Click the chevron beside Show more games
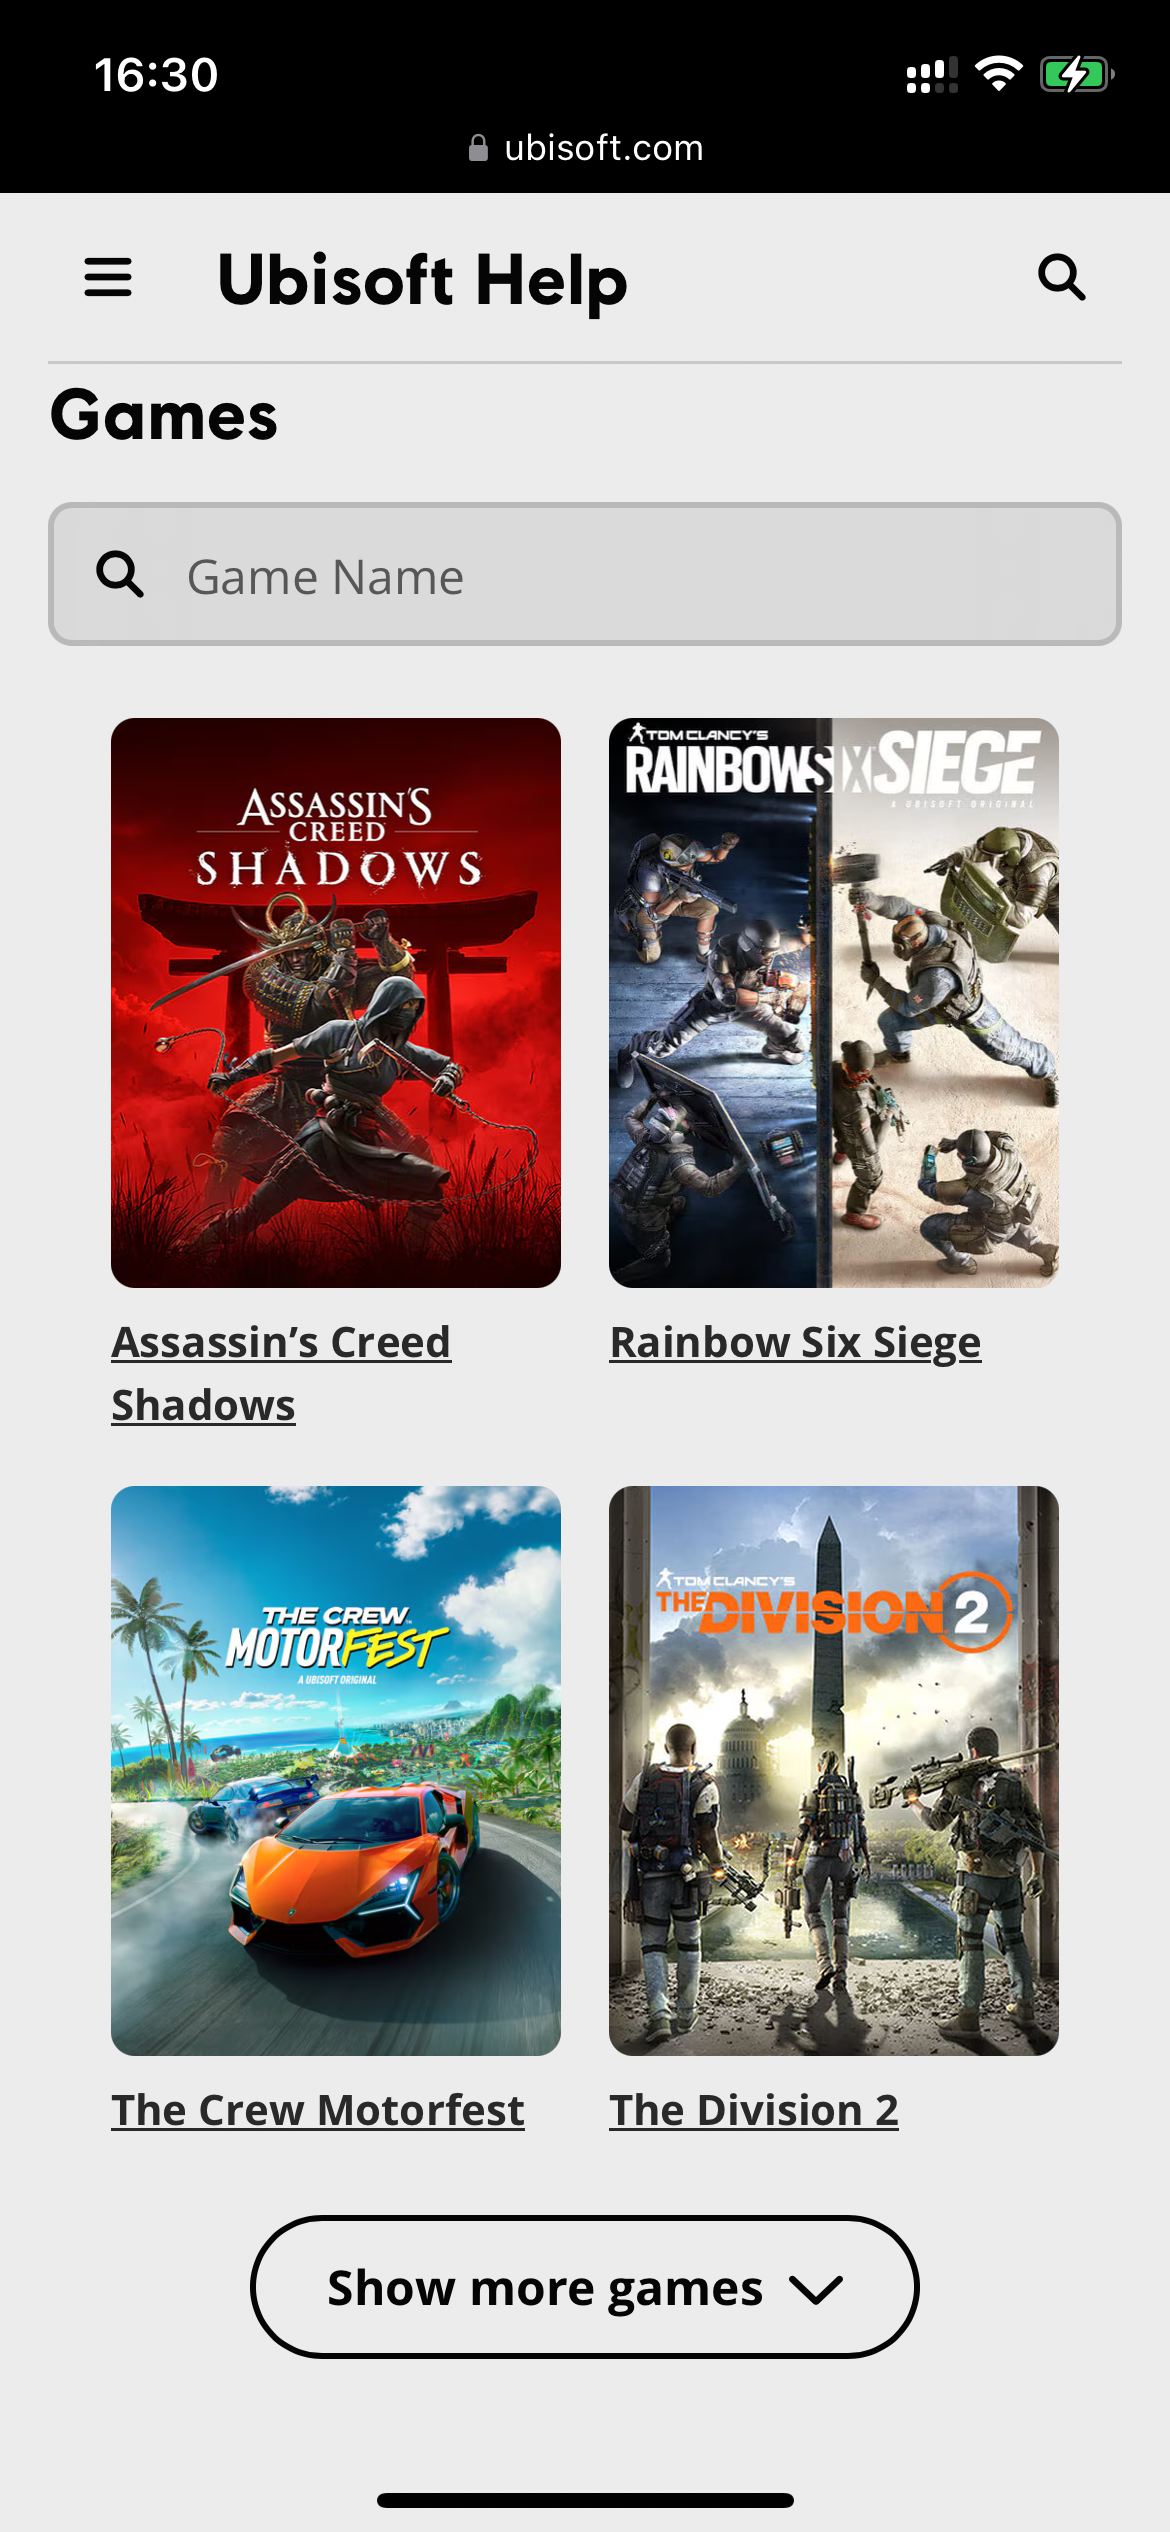Screen dimensions: 1170x2532 (816, 2289)
